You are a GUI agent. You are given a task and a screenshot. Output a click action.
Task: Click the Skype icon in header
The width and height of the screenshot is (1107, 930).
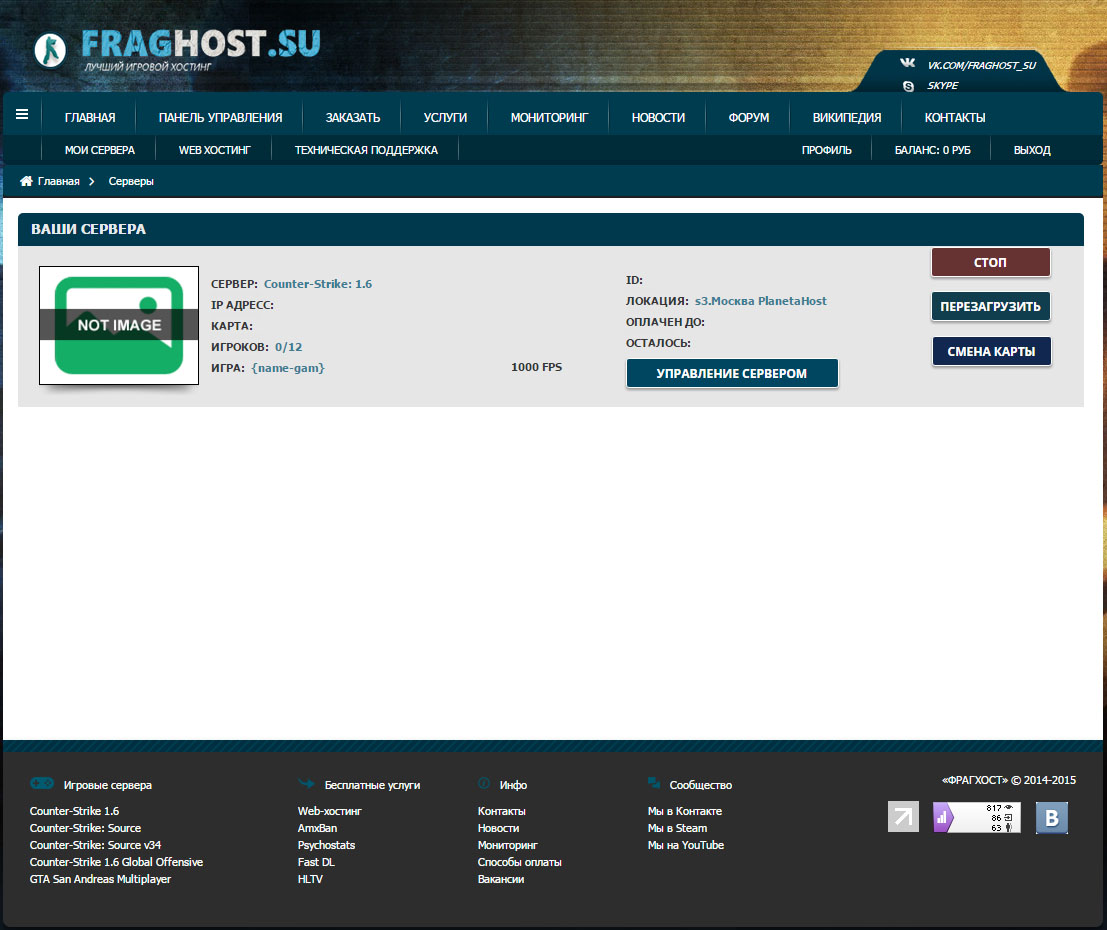pyautogui.click(x=909, y=86)
